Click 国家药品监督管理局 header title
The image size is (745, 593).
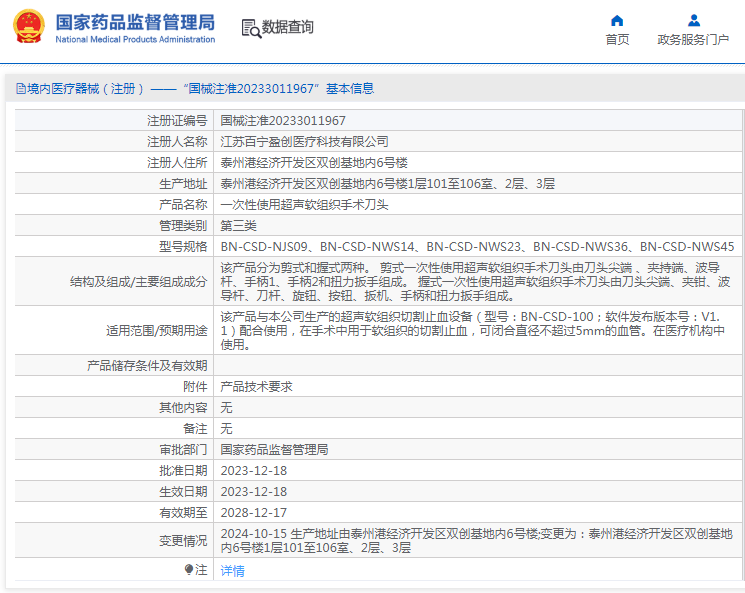coord(135,22)
